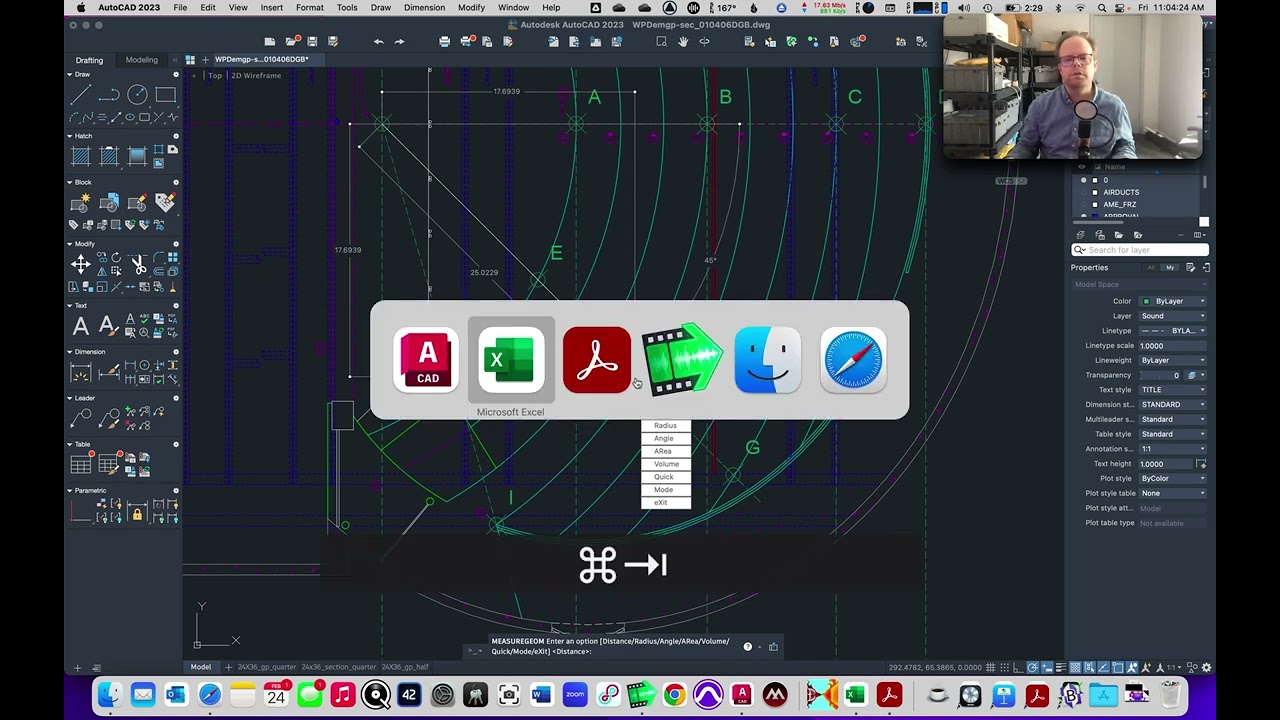The image size is (1280, 720).
Task: Collapse the Hatch panel section
Action: click(70, 136)
